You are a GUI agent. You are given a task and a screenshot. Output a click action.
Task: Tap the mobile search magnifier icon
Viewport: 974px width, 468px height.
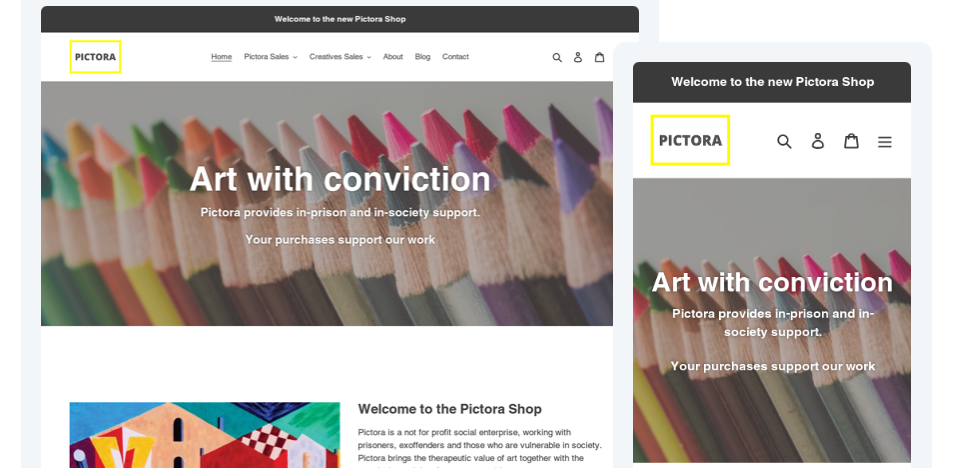pos(785,141)
